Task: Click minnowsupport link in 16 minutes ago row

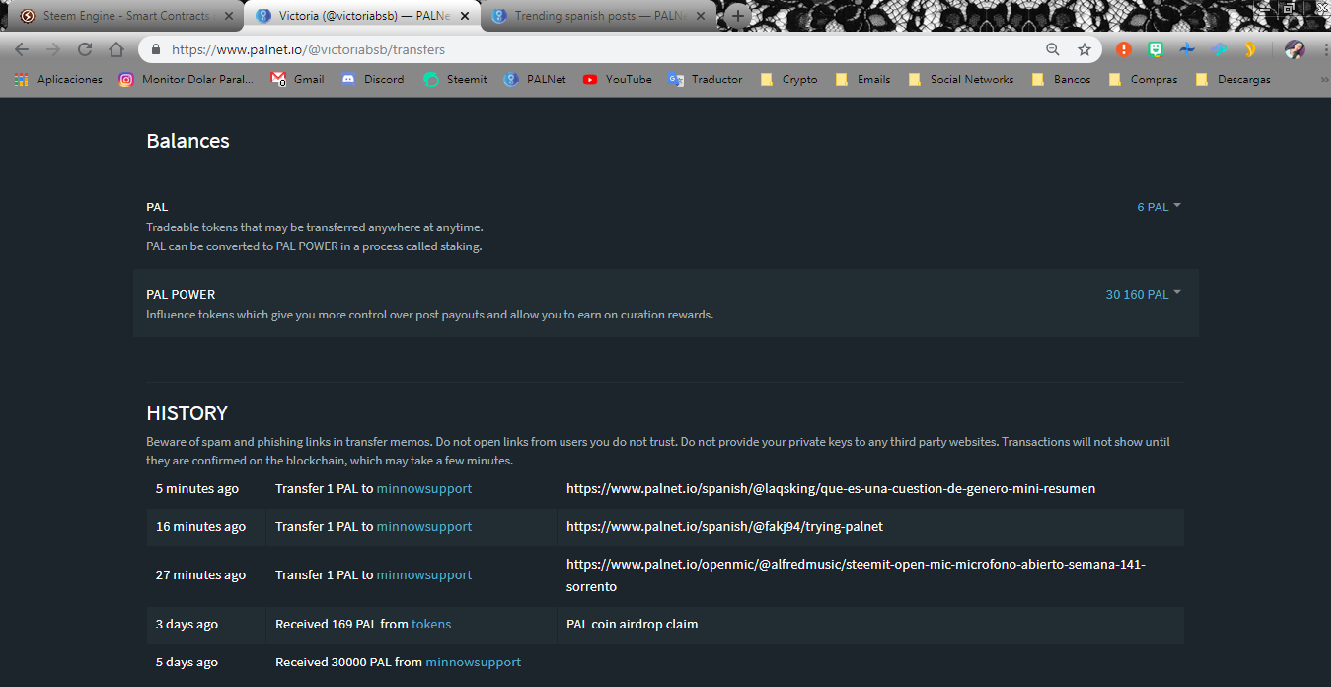Action: (x=424, y=527)
